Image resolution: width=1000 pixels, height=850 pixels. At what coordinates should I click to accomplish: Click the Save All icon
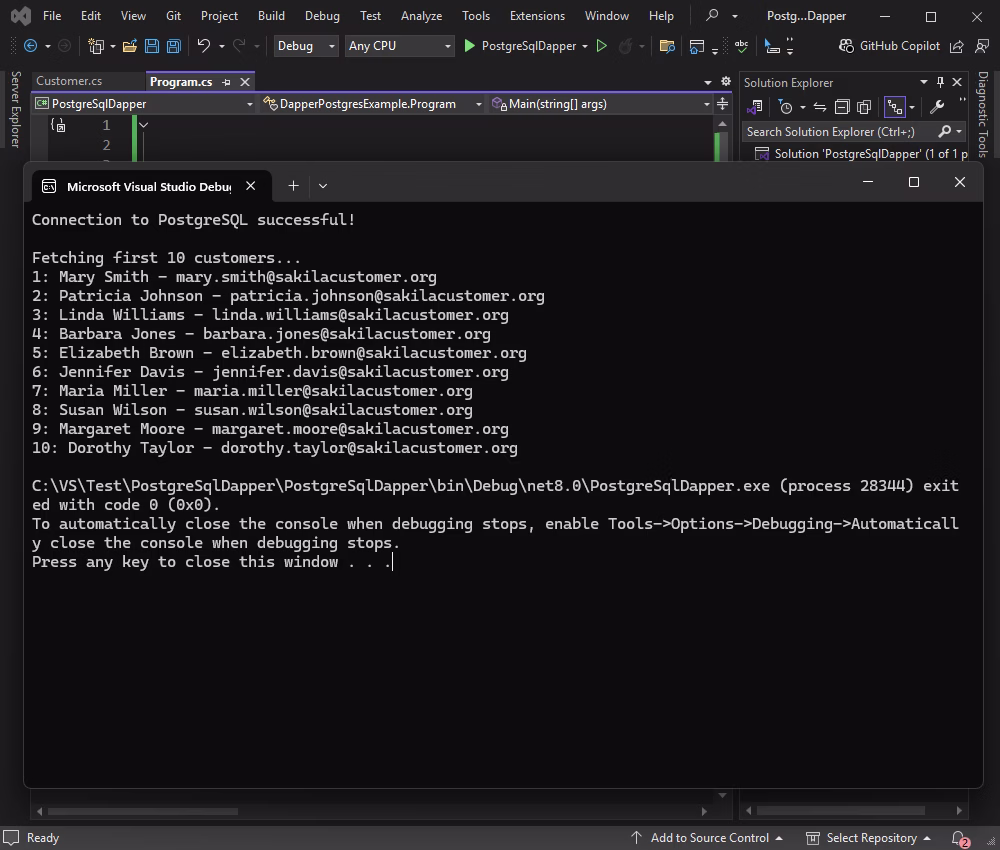point(172,46)
